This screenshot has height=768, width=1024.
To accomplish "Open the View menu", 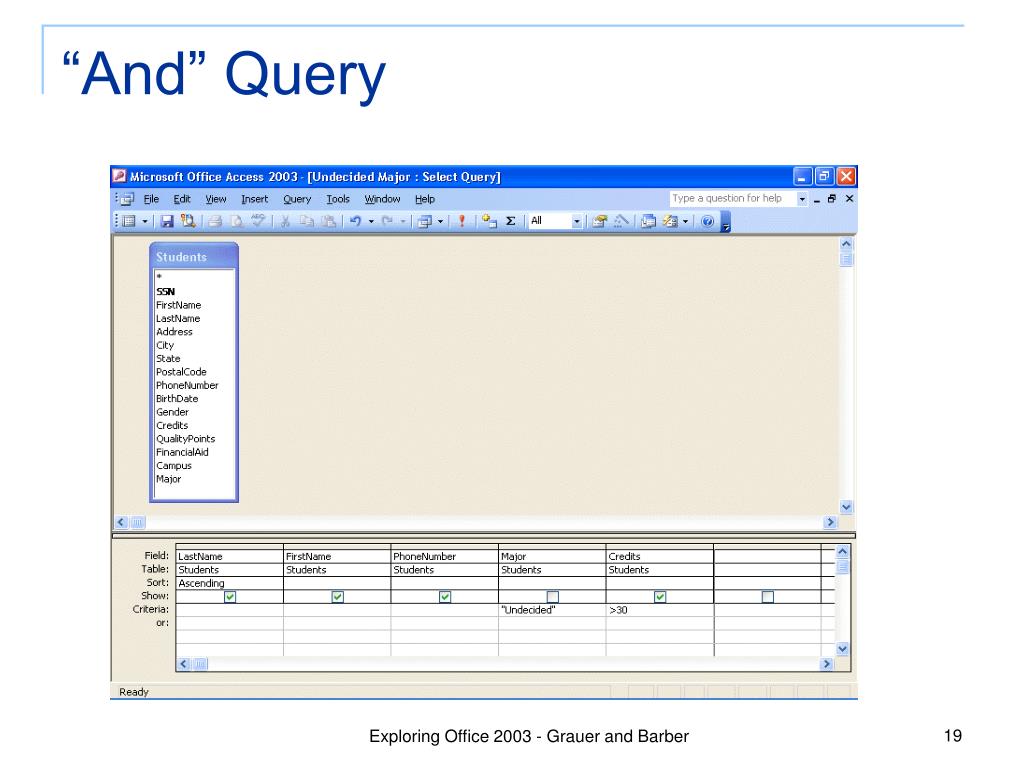I will click(x=216, y=199).
